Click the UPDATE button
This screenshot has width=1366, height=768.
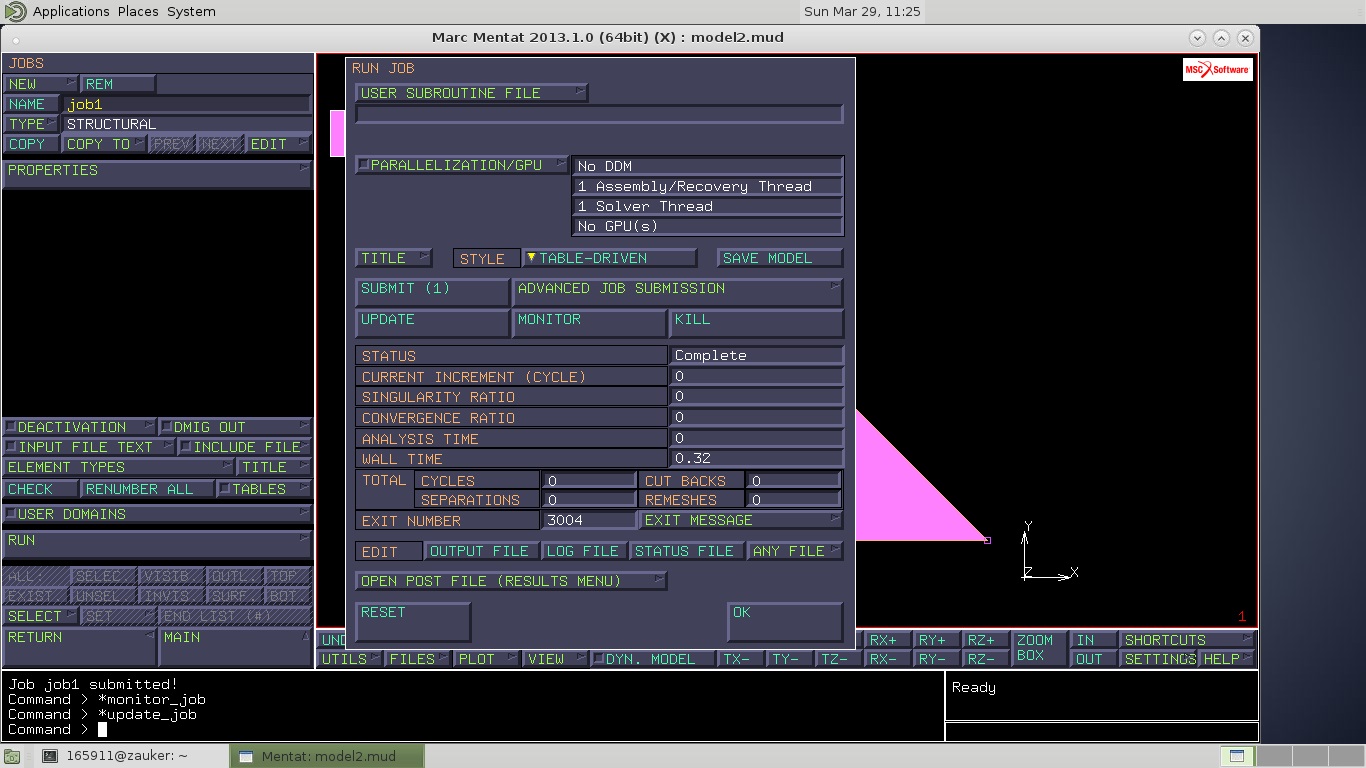pyautogui.click(x=432, y=323)
